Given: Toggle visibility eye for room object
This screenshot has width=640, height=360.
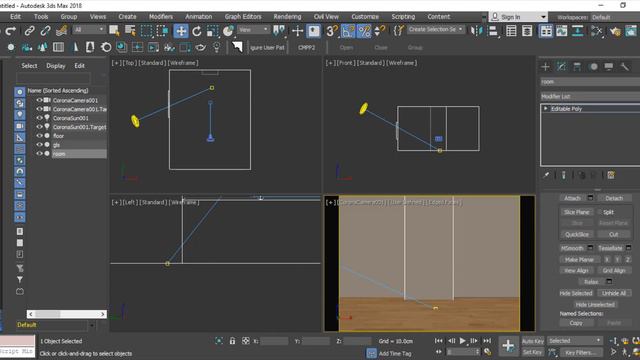Looking at the screenshot, I should (40, 153).
